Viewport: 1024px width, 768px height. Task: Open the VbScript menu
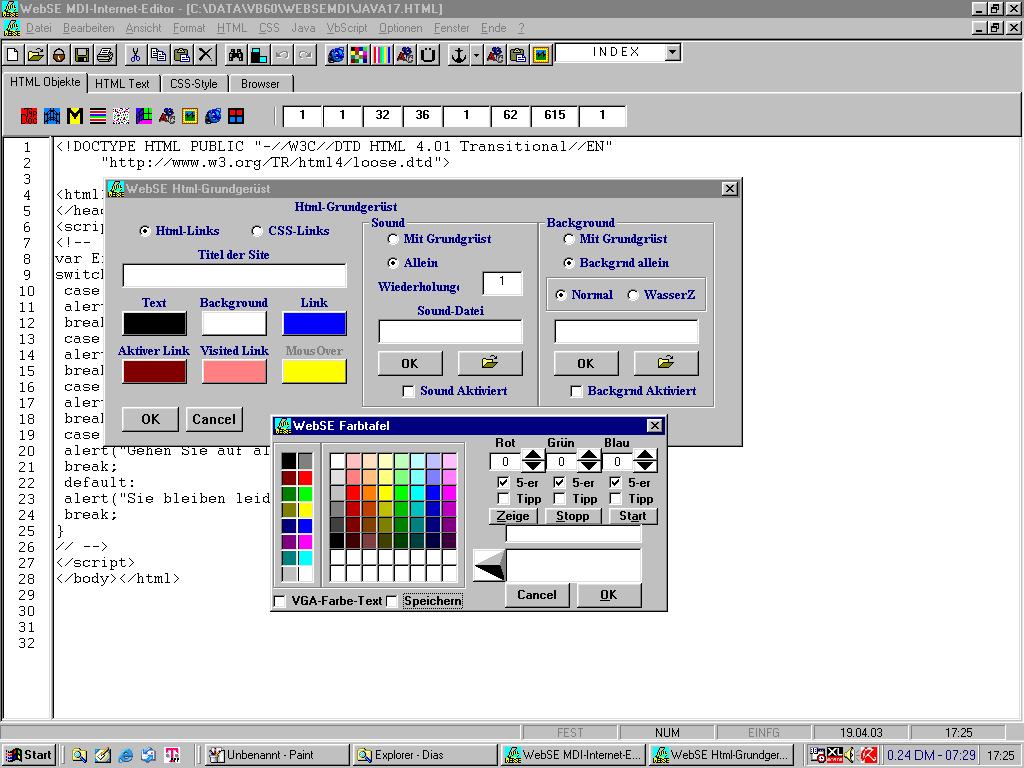[347, 28]
